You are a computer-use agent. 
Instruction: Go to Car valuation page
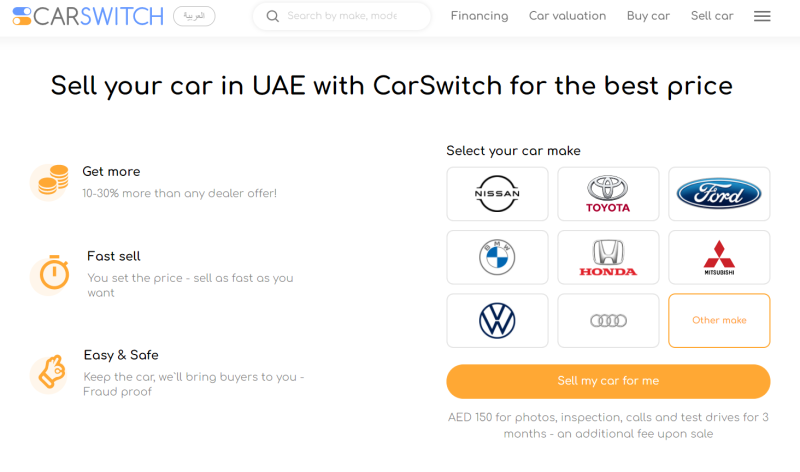[x=567, y=16]
